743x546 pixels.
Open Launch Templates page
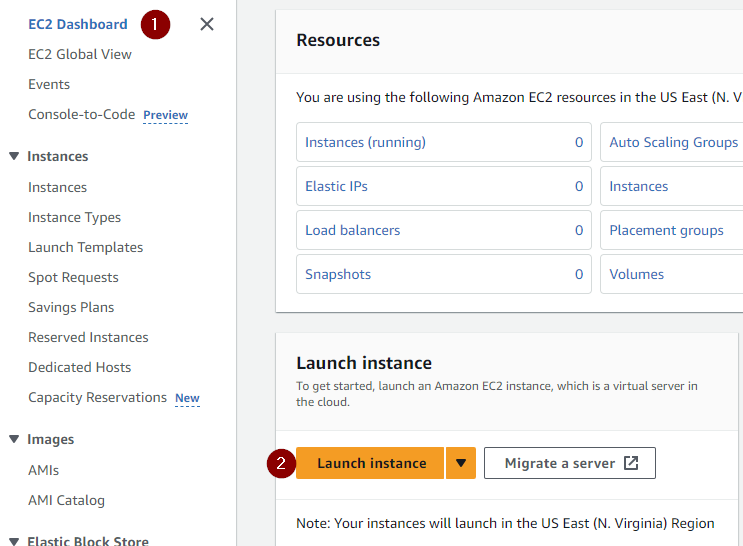tap(85, 247)
